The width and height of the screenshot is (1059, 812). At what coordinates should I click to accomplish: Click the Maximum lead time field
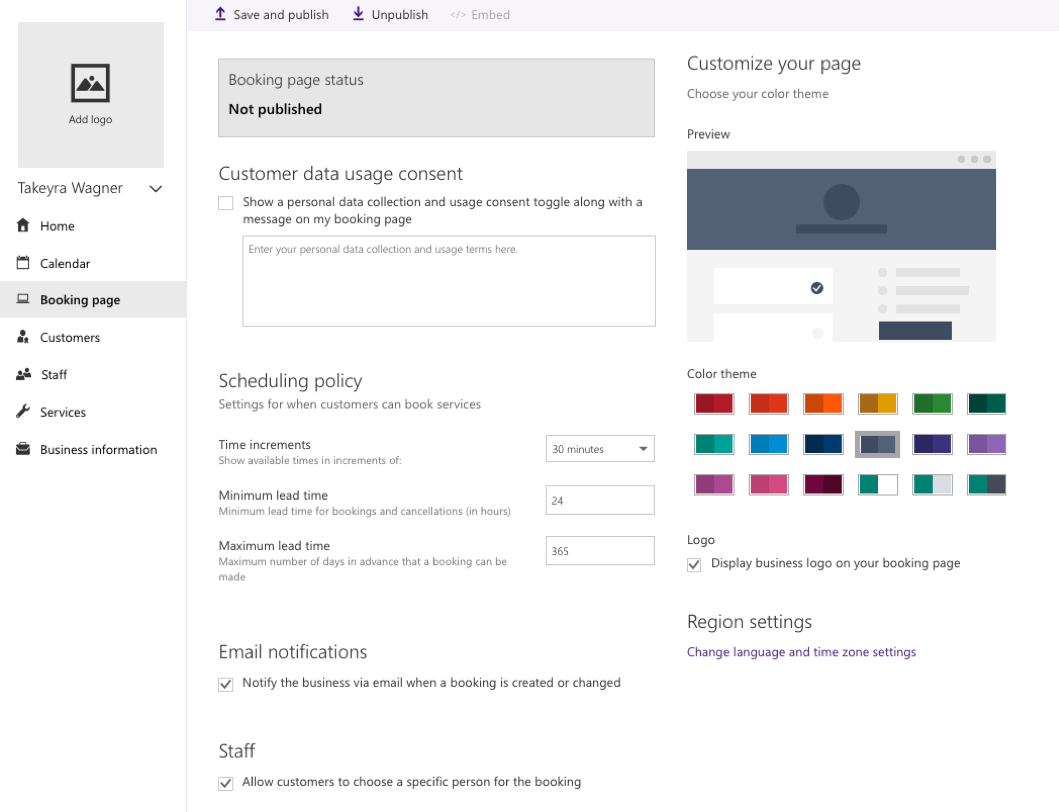point(600,551)
